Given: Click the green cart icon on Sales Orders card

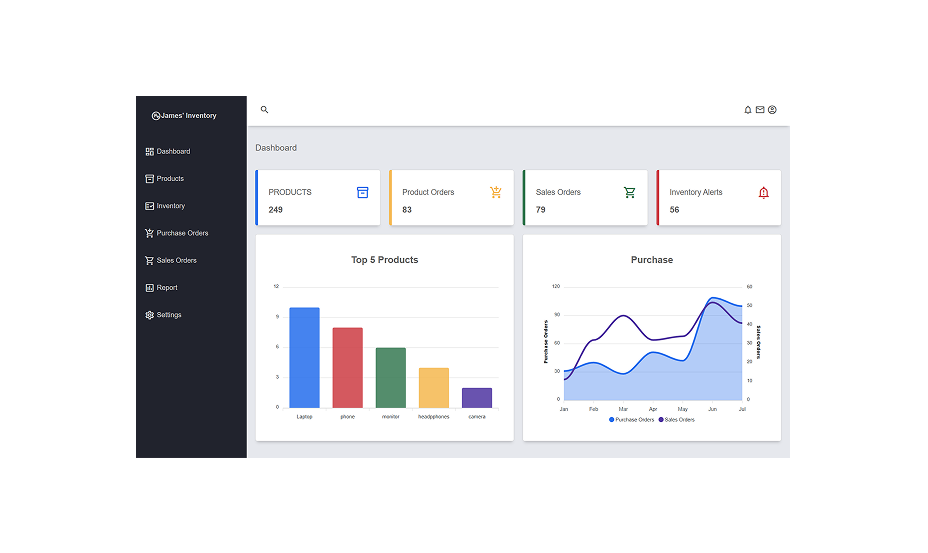Looking at the screenshot, I should (x=630, y=192).
